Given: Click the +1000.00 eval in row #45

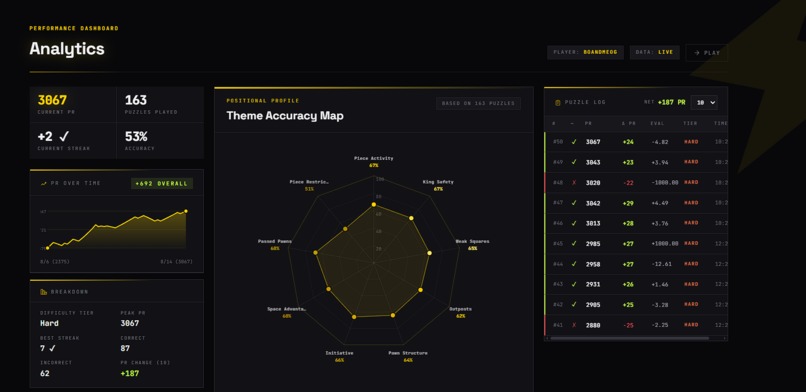Looking at the screenshot, I should click(x=664, y=244).
